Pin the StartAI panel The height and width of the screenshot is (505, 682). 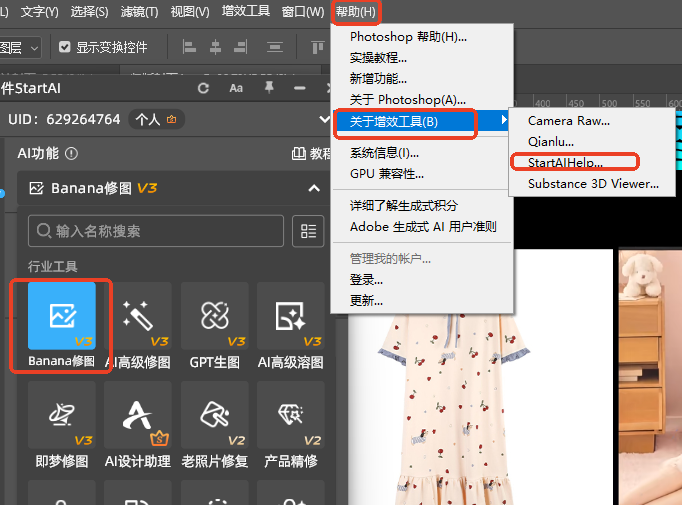tap(269, 88)
